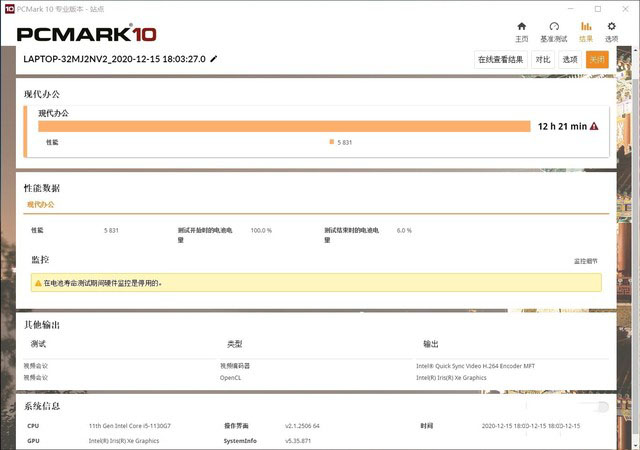The image size is (640, 450).
Task: Click the orange 现代办公 battery life bar
Action: tap(284, 126)
